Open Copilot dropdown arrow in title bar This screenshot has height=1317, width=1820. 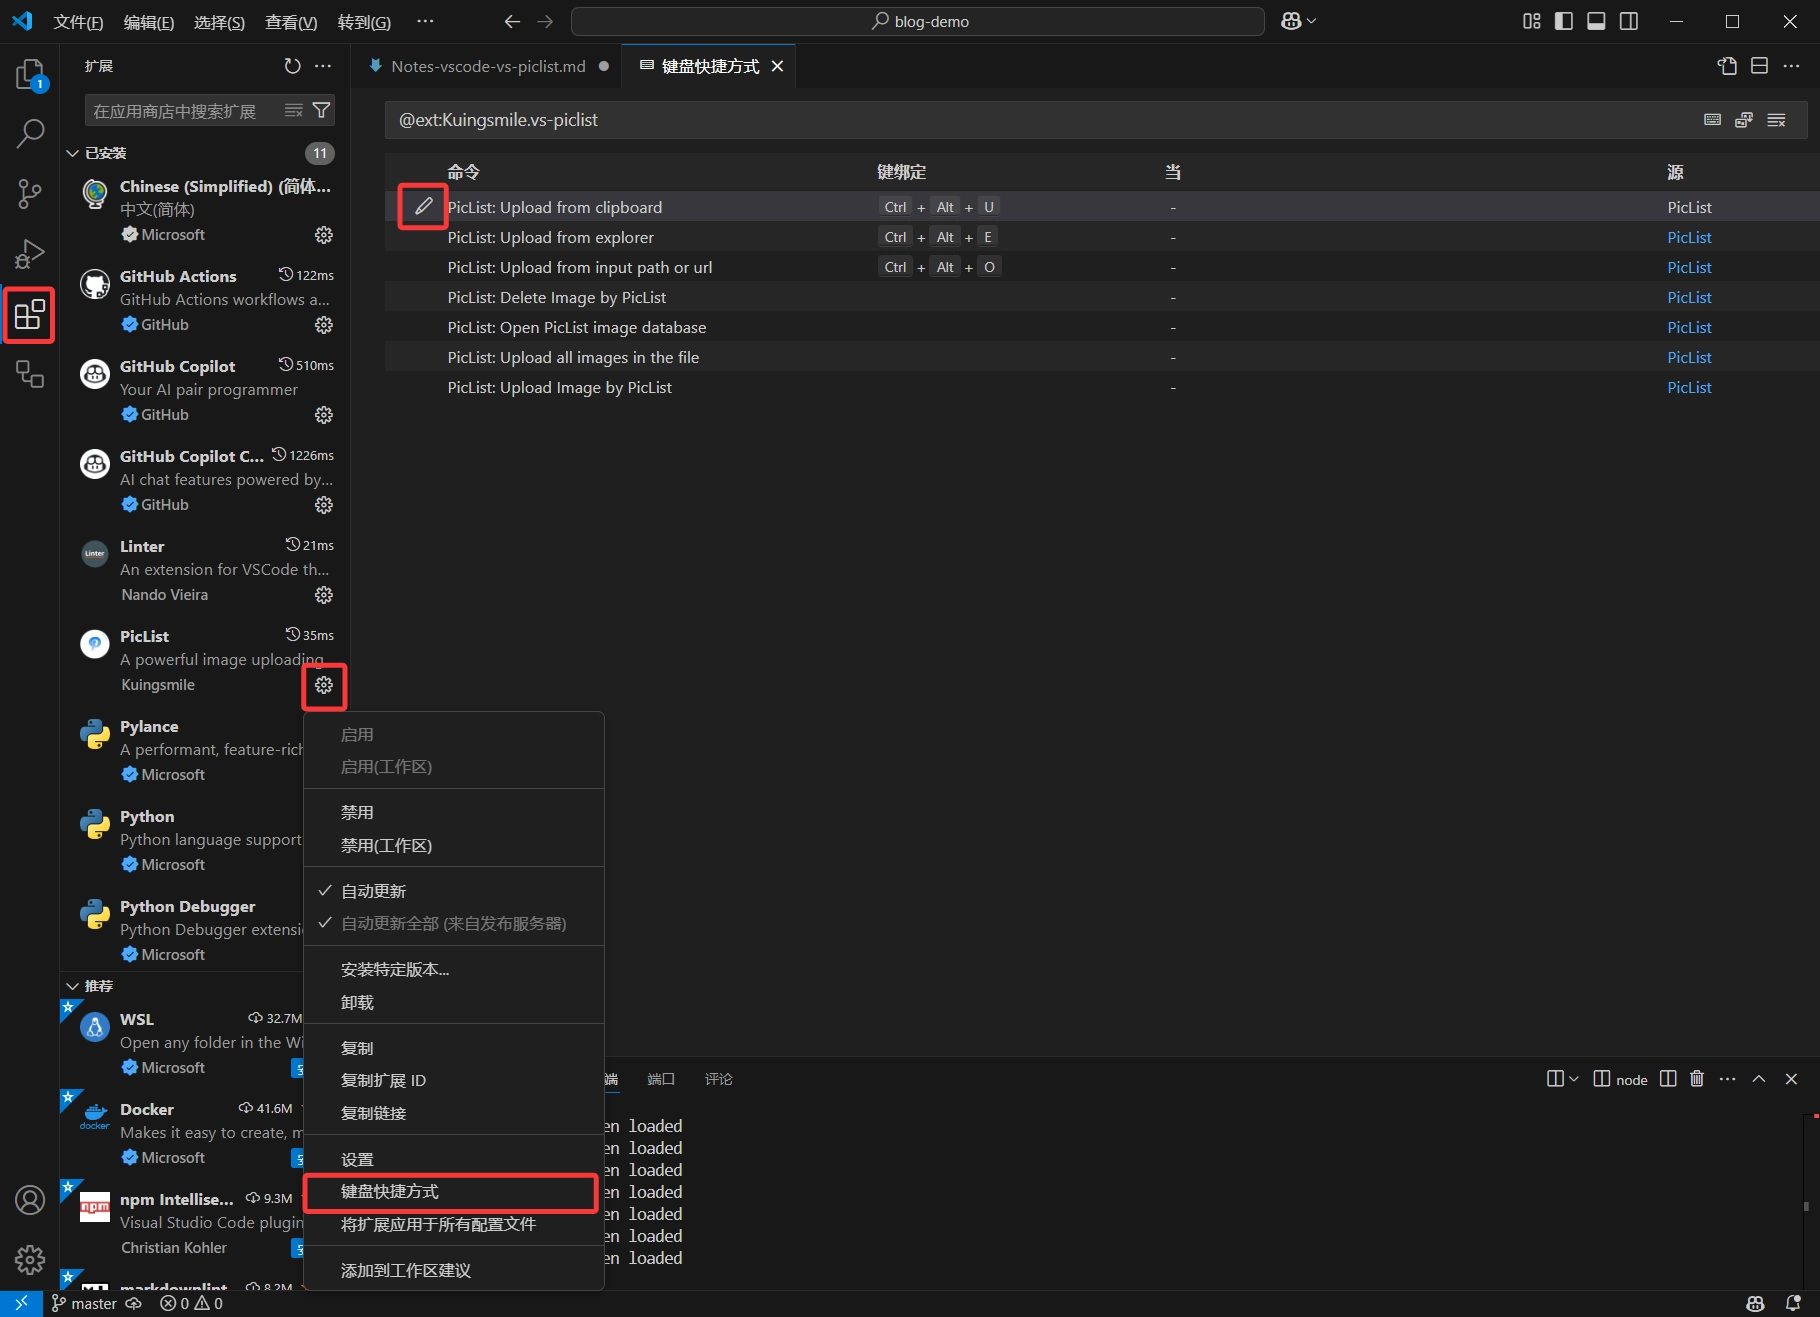[x=1311, y=21]
